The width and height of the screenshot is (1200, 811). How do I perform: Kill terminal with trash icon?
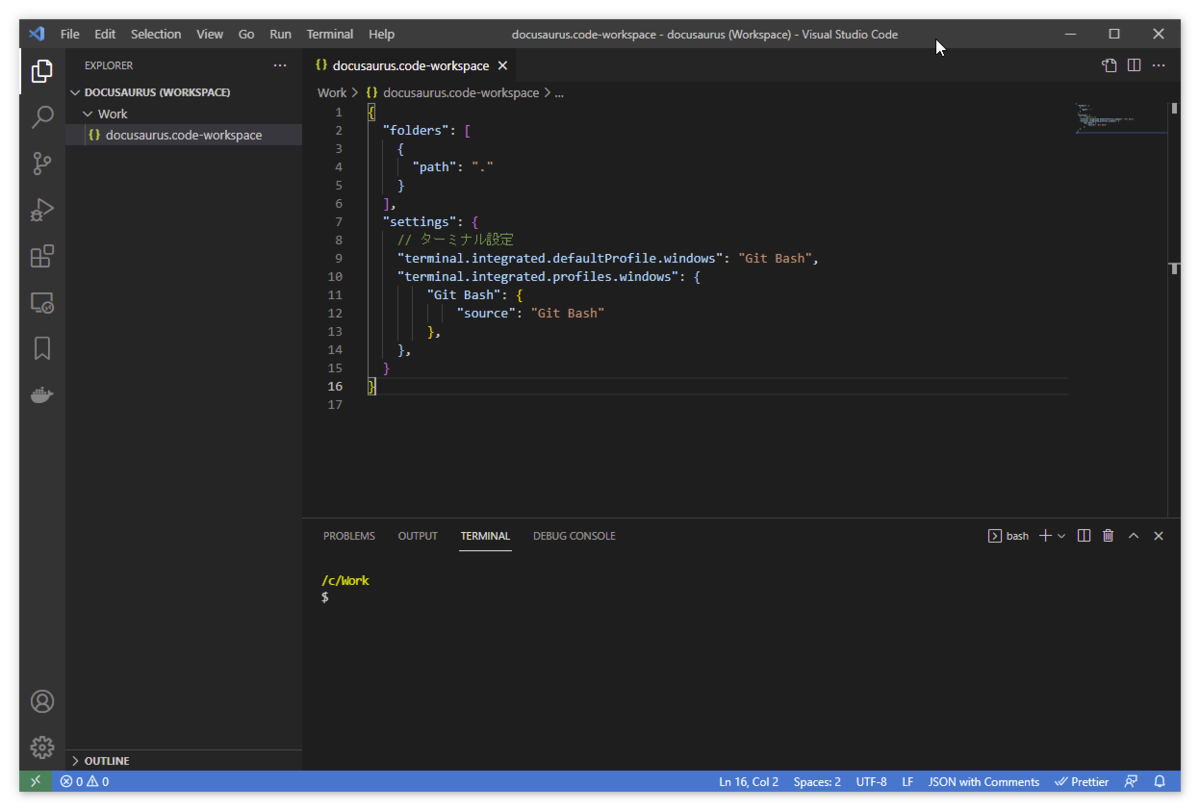point(1108,536)
